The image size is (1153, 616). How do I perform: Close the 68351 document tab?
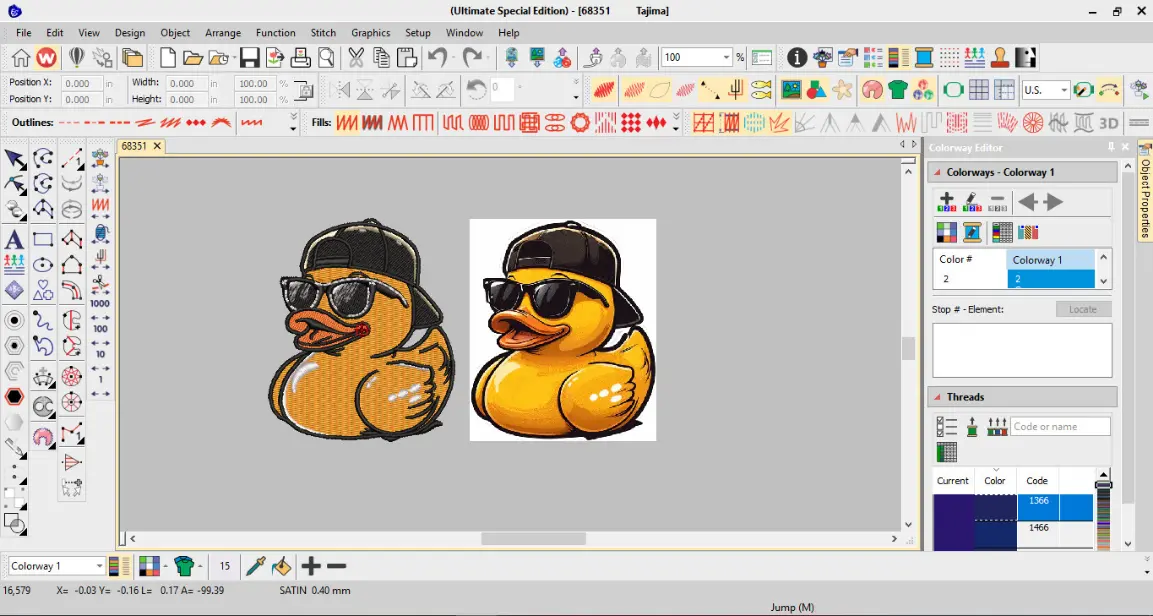(x=157, y=146)
